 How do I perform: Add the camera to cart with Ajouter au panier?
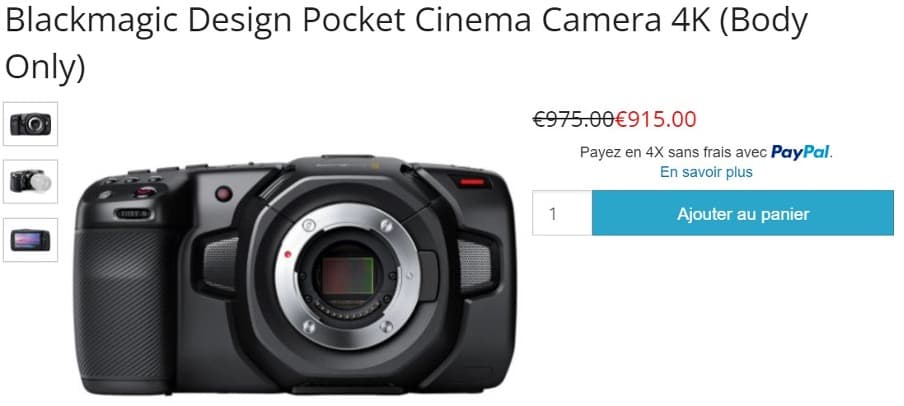743,213
